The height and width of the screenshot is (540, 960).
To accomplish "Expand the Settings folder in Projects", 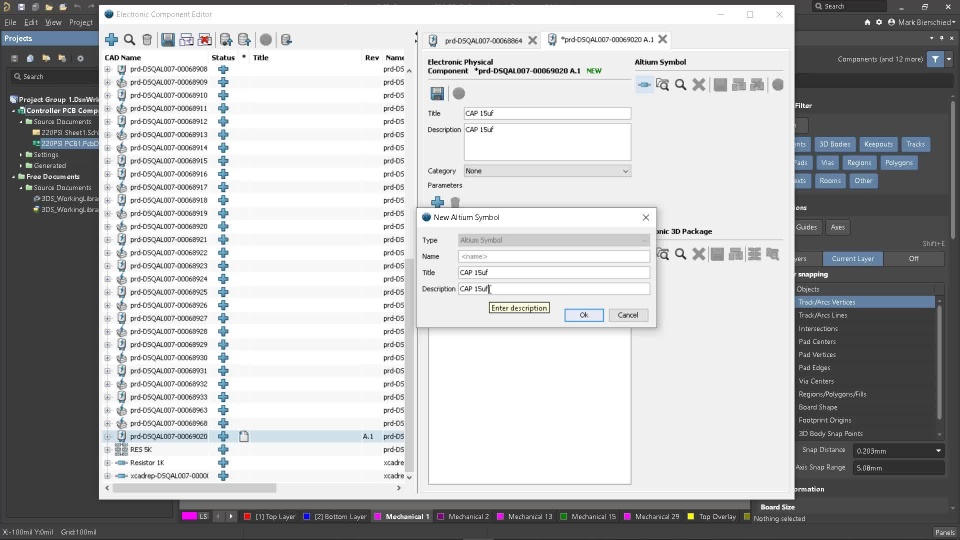I will 21,155.
